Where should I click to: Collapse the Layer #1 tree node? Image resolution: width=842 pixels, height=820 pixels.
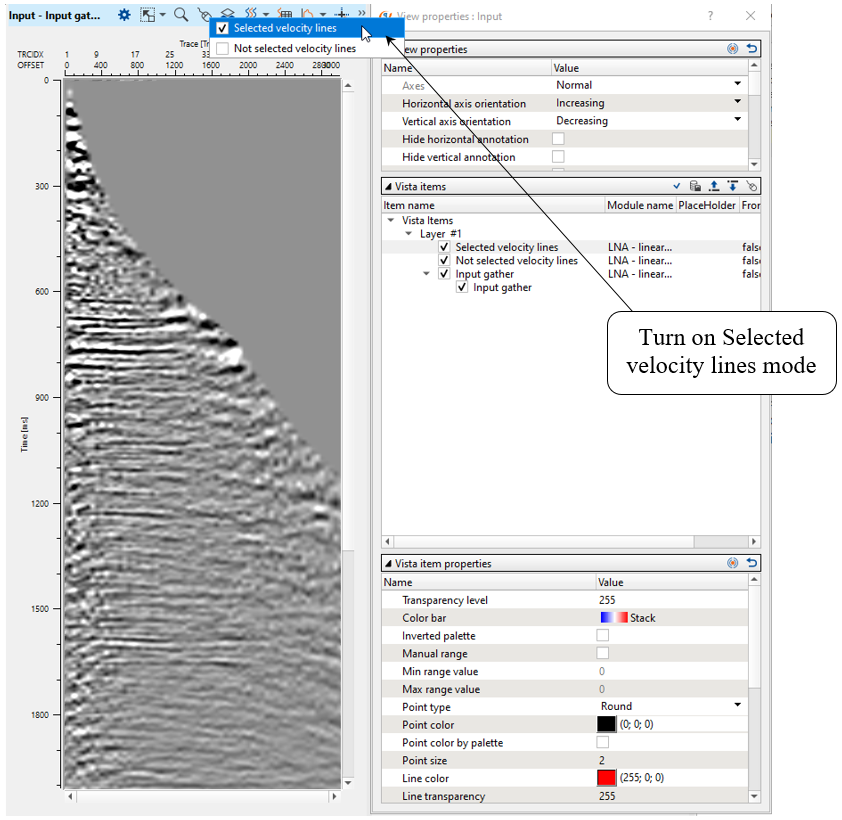coord(408,233)
